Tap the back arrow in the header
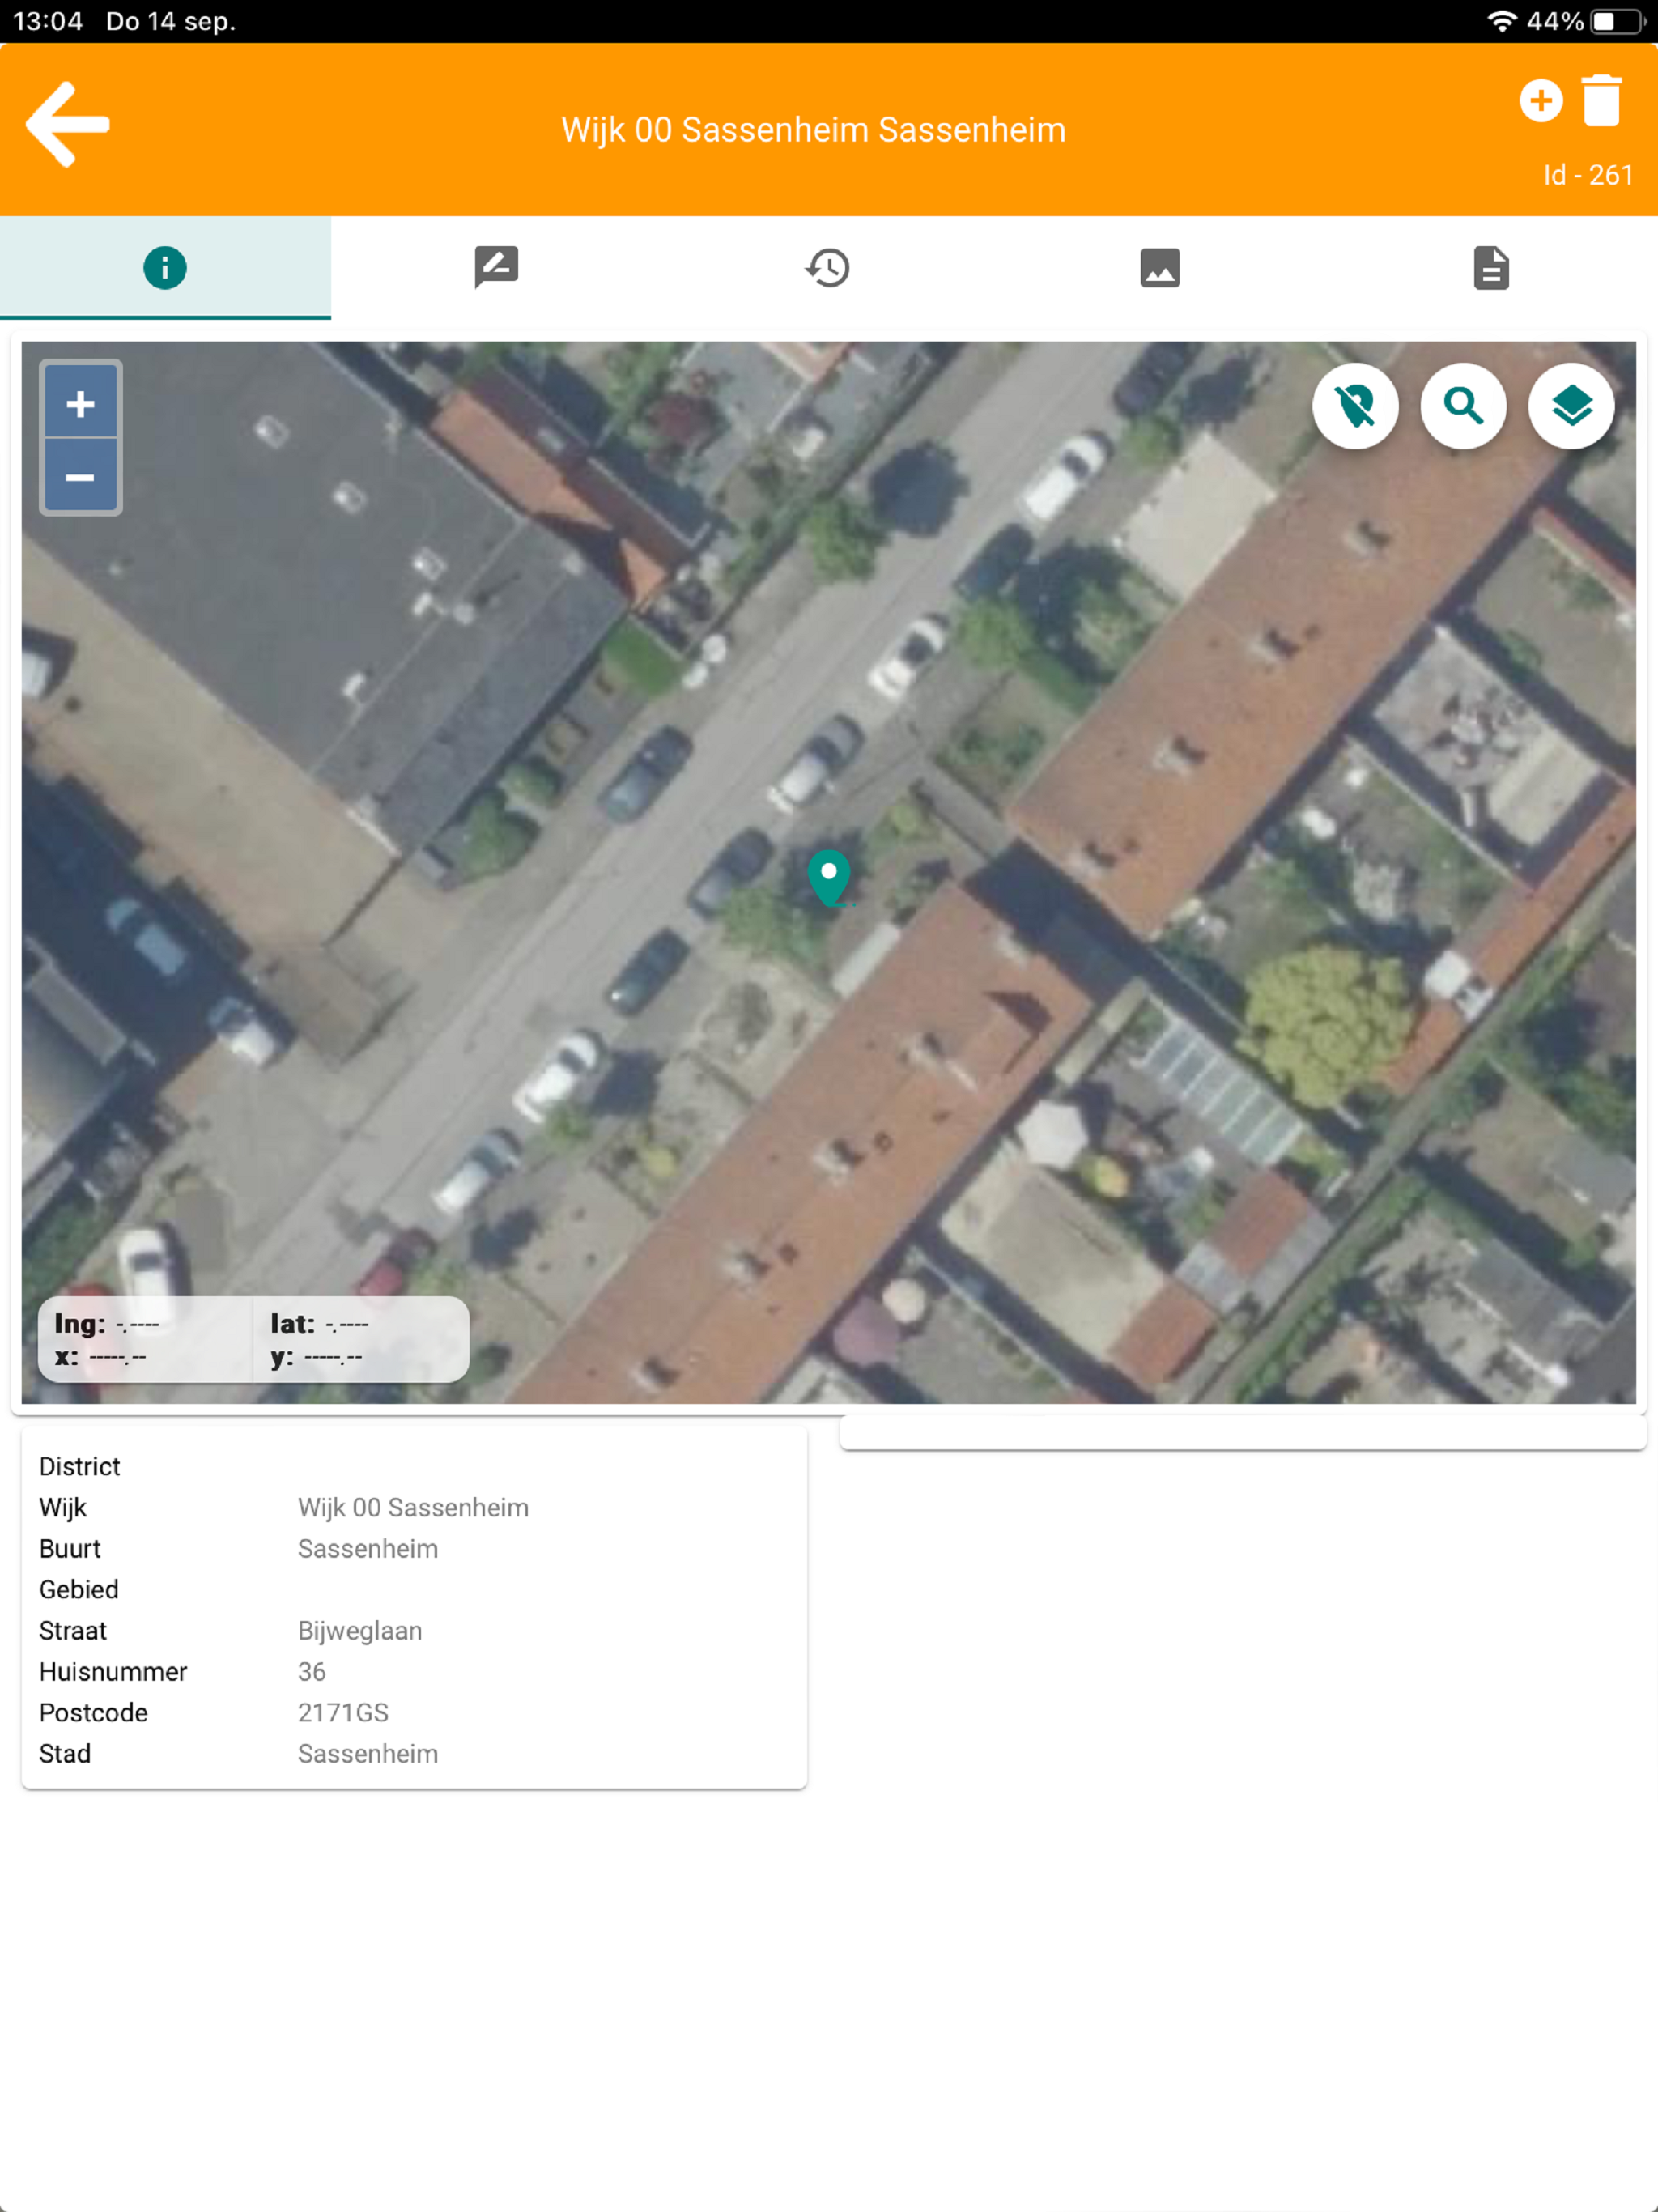 [68, 125]
